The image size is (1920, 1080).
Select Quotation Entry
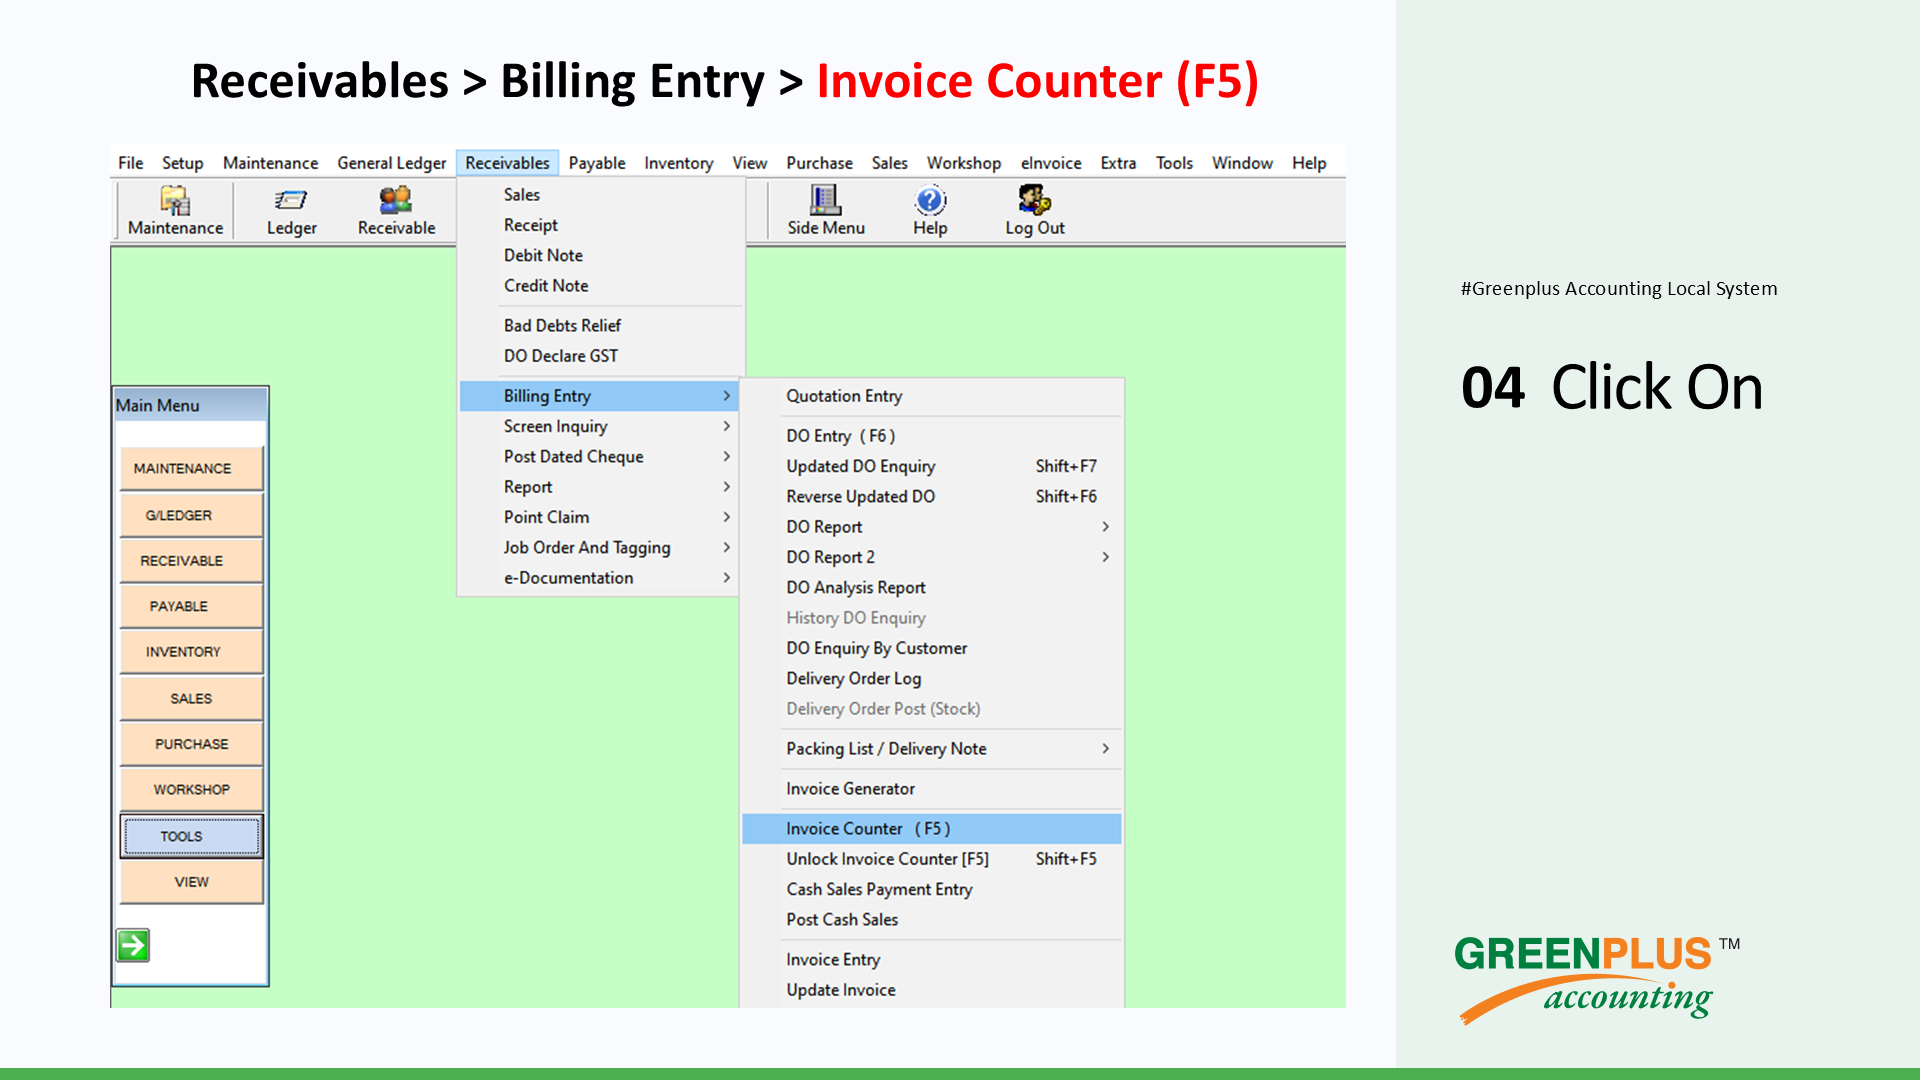click(x=932, y=396)
